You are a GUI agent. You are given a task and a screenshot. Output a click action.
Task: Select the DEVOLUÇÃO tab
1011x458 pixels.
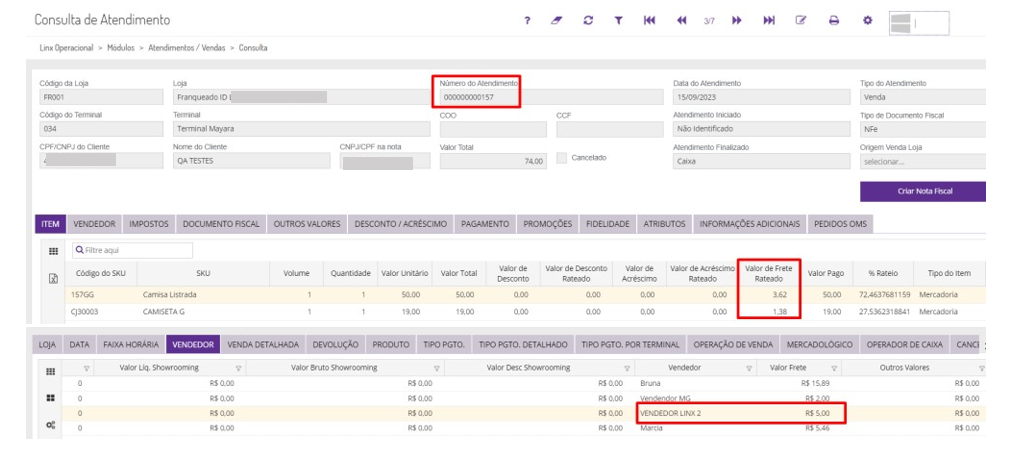(335, 344)
